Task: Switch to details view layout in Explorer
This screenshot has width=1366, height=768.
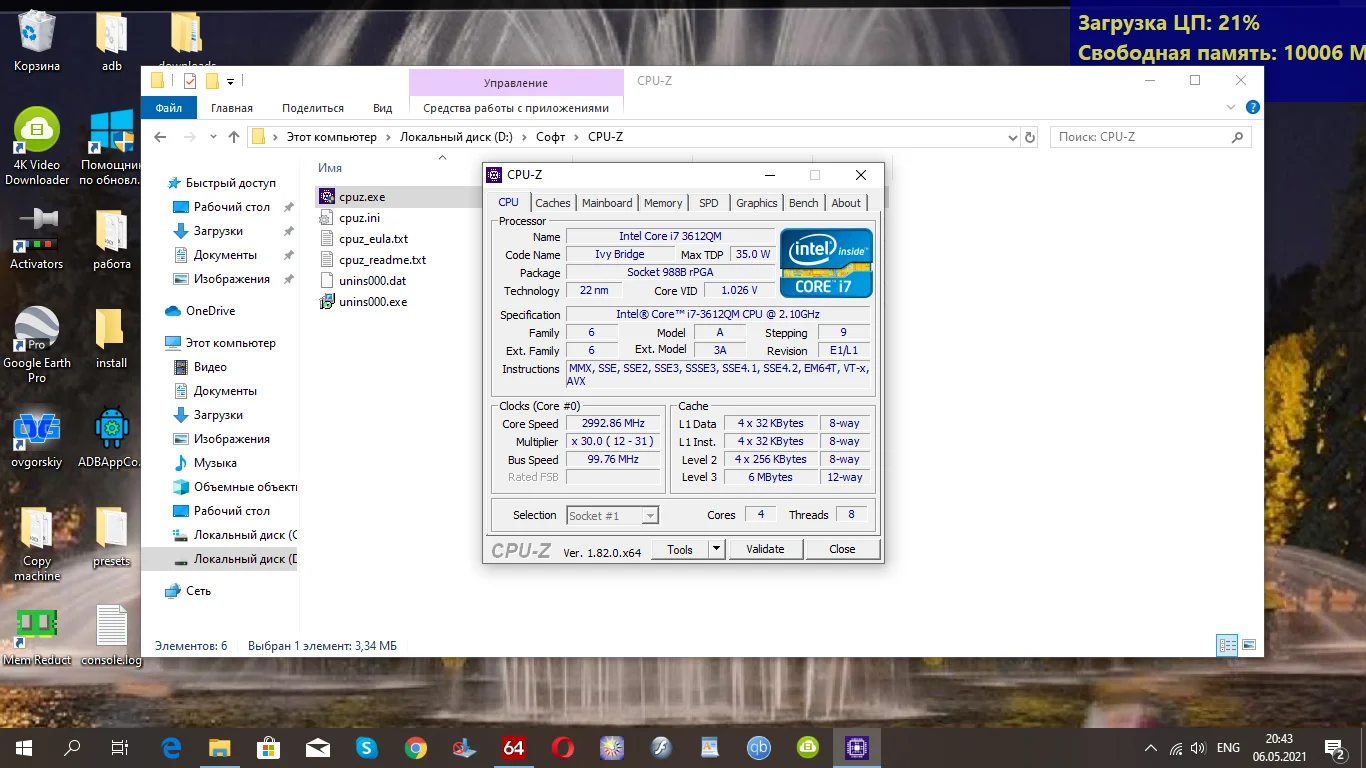Action: [x=1226, y=646]
